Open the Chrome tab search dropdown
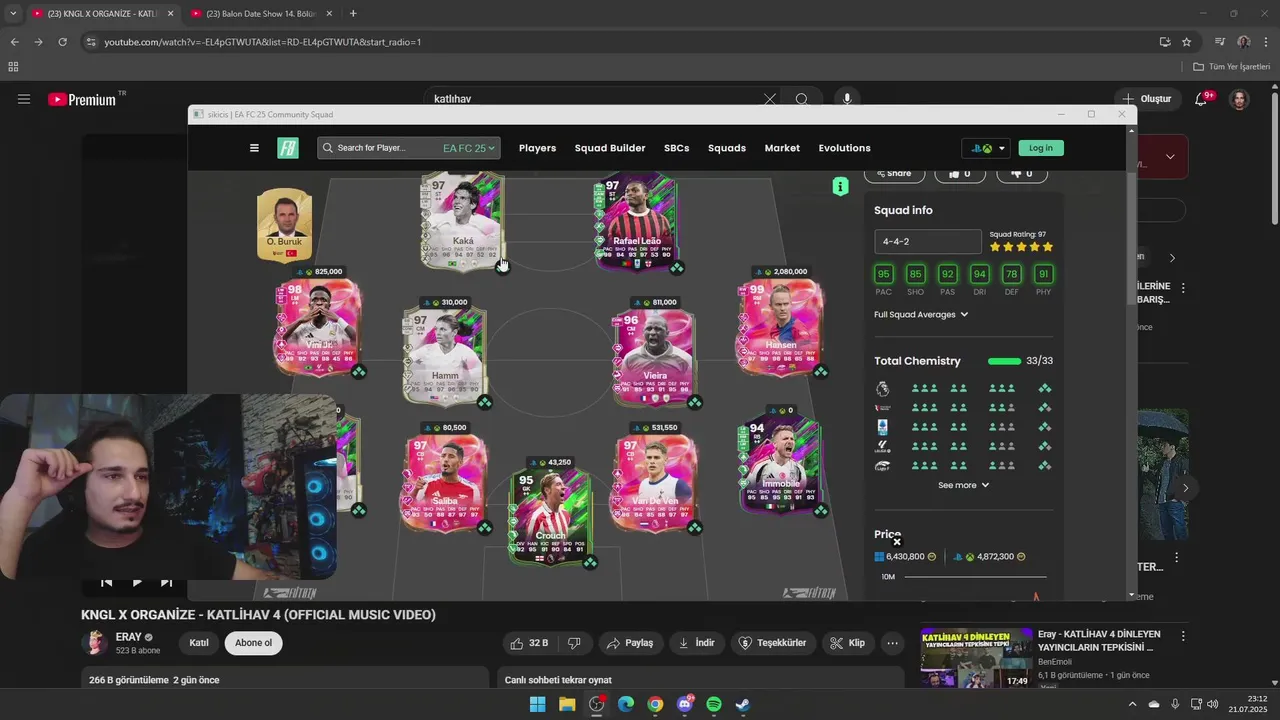Screen dimensions: 1280x720 pyautogui.click(x=12, y=13)
